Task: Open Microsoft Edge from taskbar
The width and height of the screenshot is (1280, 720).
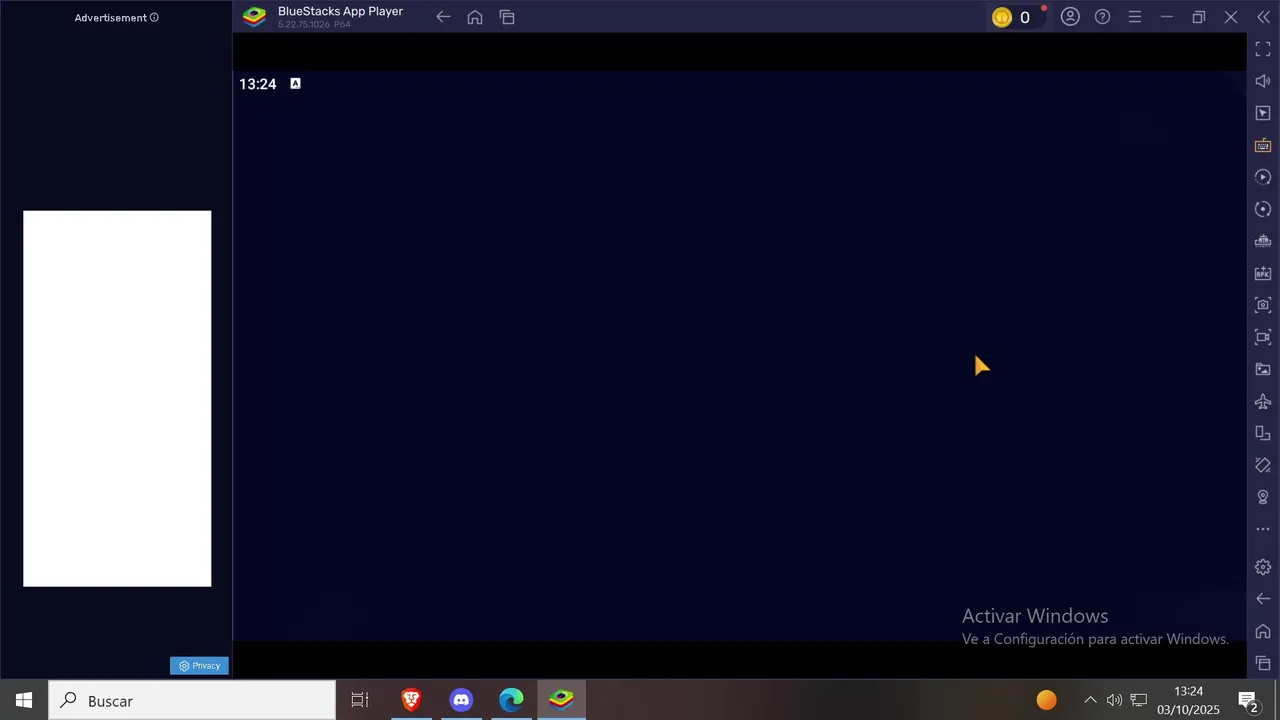Action: [511, 700]
